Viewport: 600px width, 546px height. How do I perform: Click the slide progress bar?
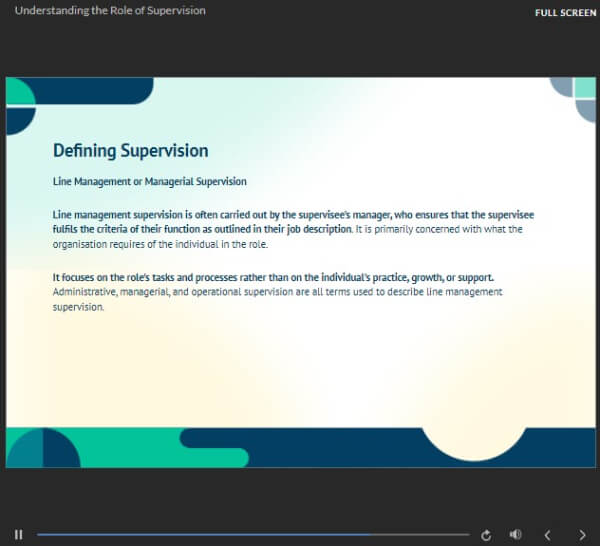(253, 535)
